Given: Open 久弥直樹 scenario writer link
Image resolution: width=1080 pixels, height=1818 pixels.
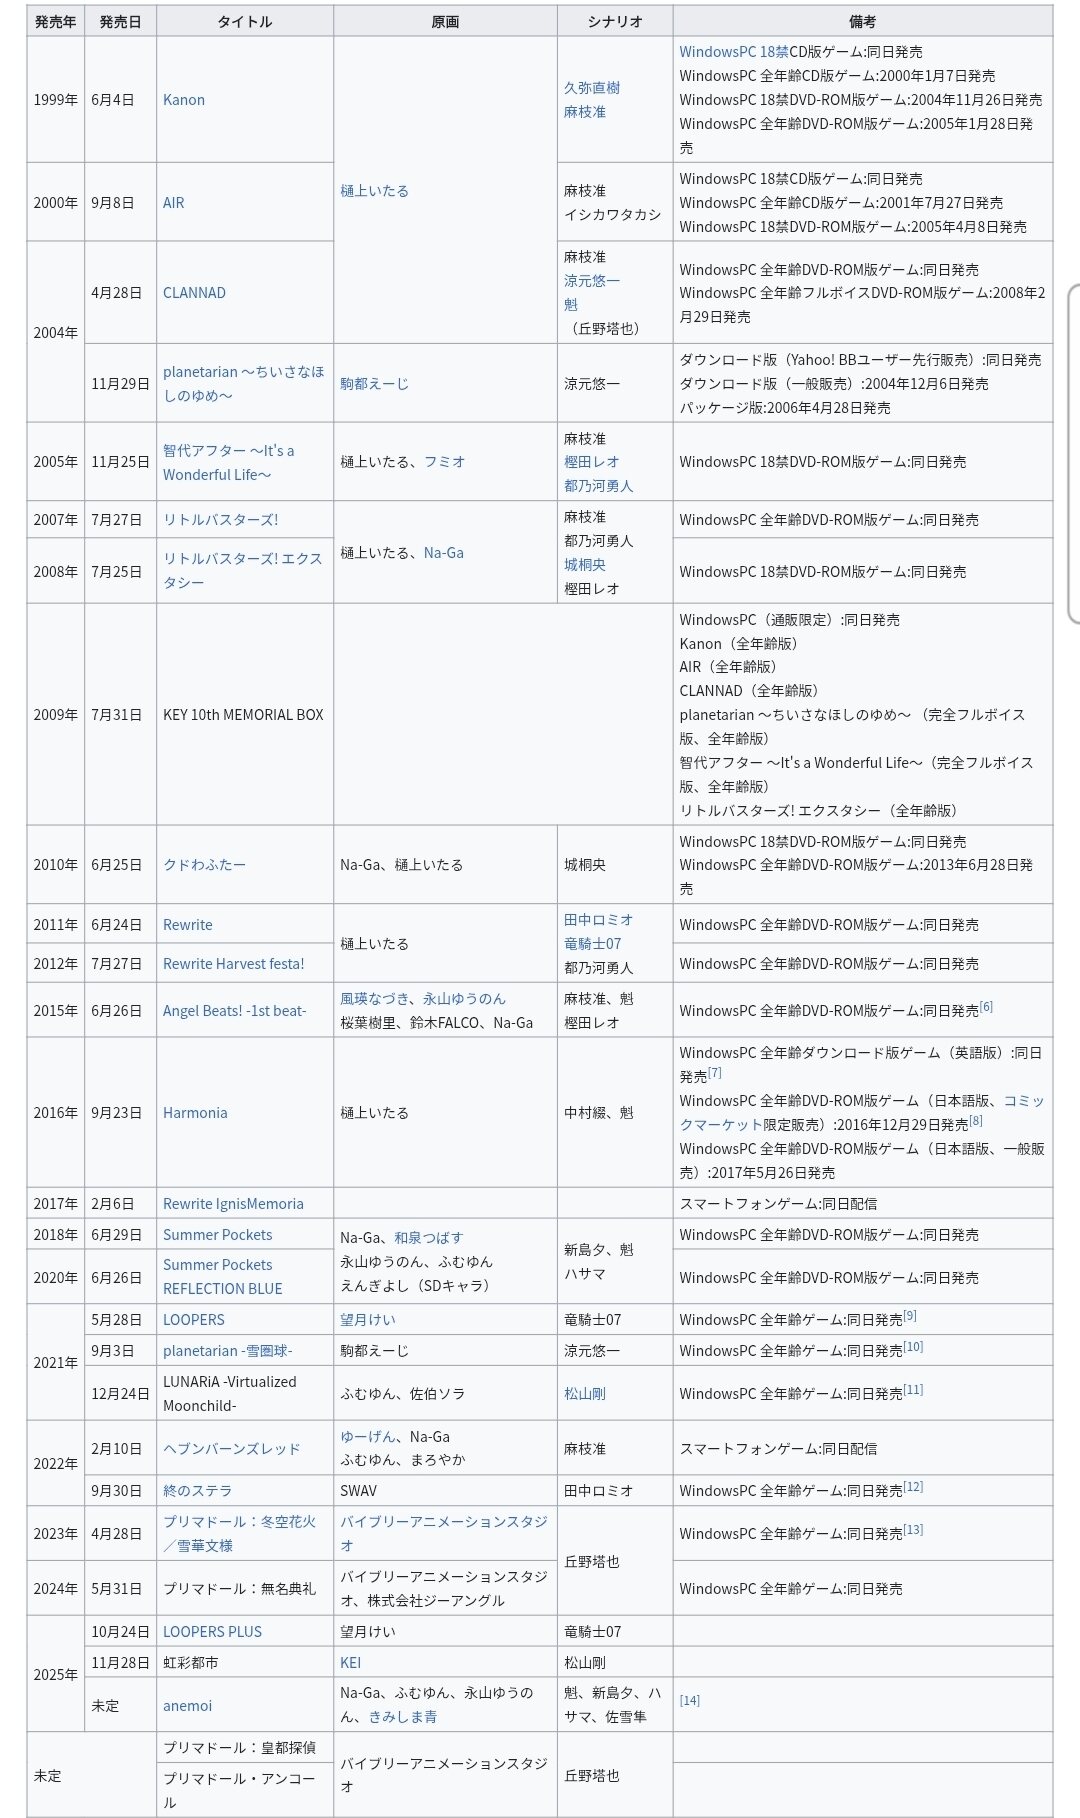Looking at the screenshot, I should click(x=592, y=88).
